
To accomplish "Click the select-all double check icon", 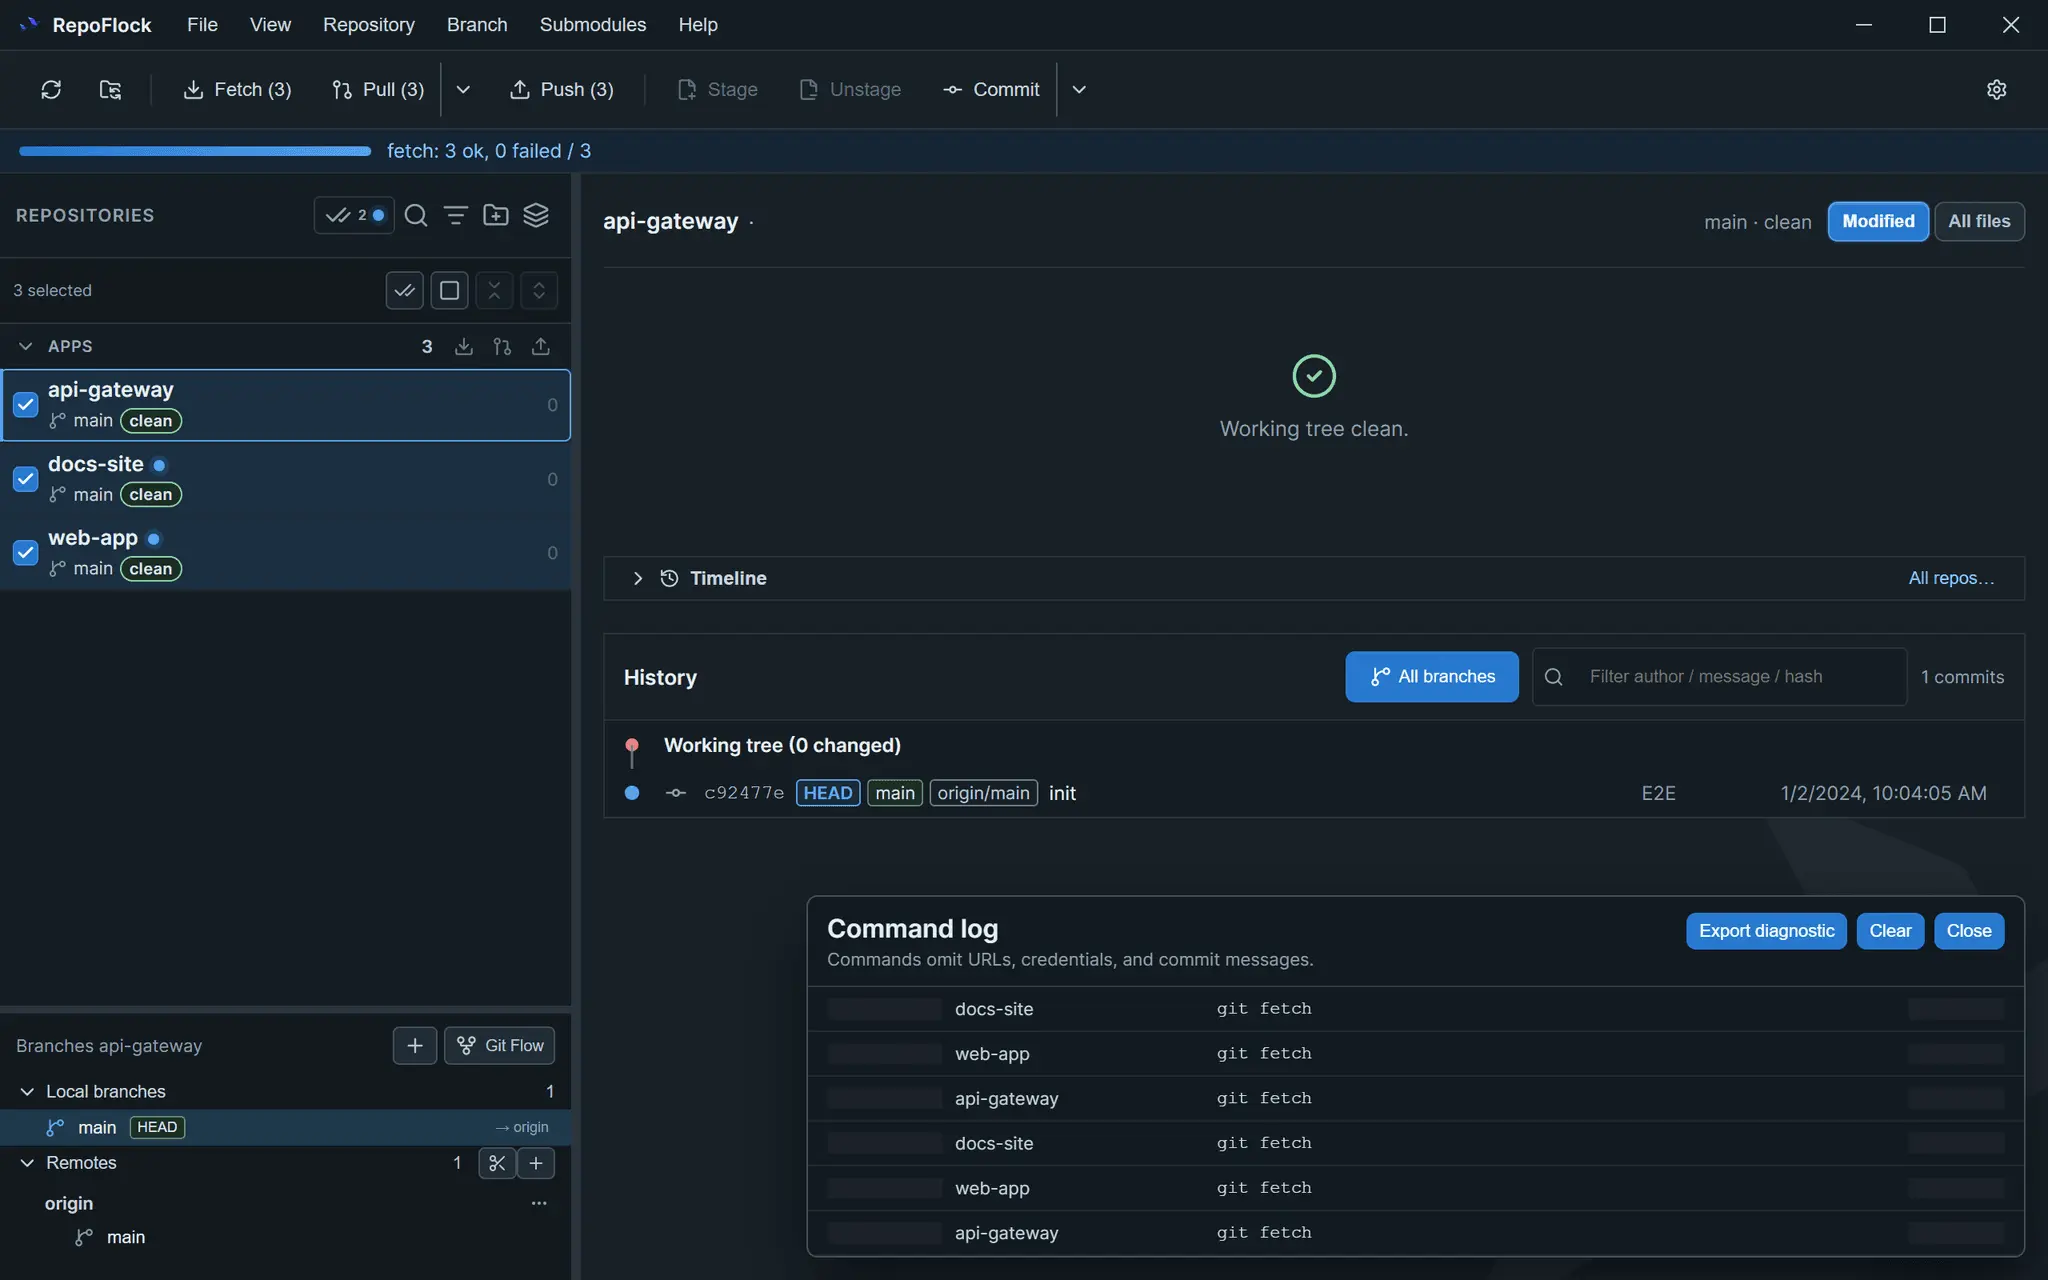I will [405, 290].
